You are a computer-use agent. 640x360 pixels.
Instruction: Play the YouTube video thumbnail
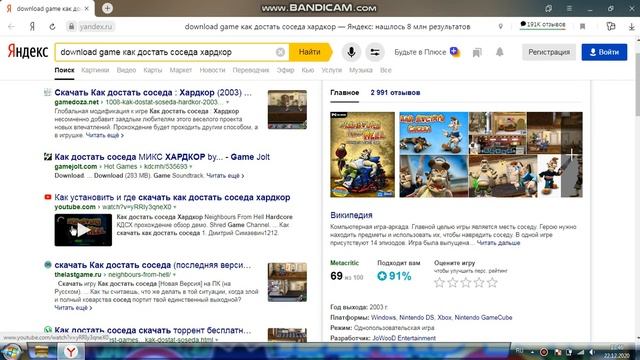coord(83,230)
